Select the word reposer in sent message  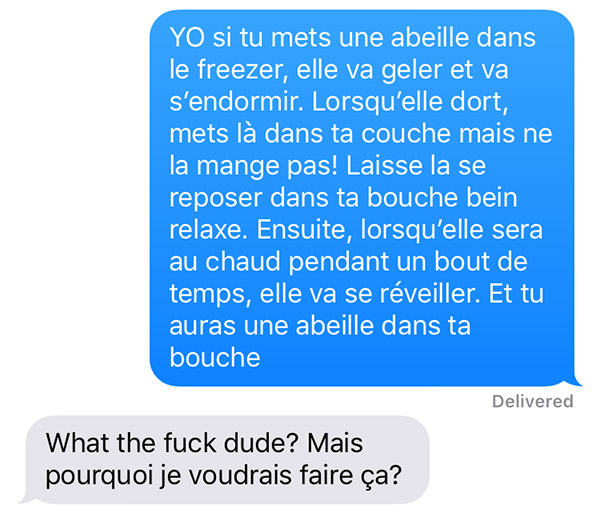tap(215, 199)
